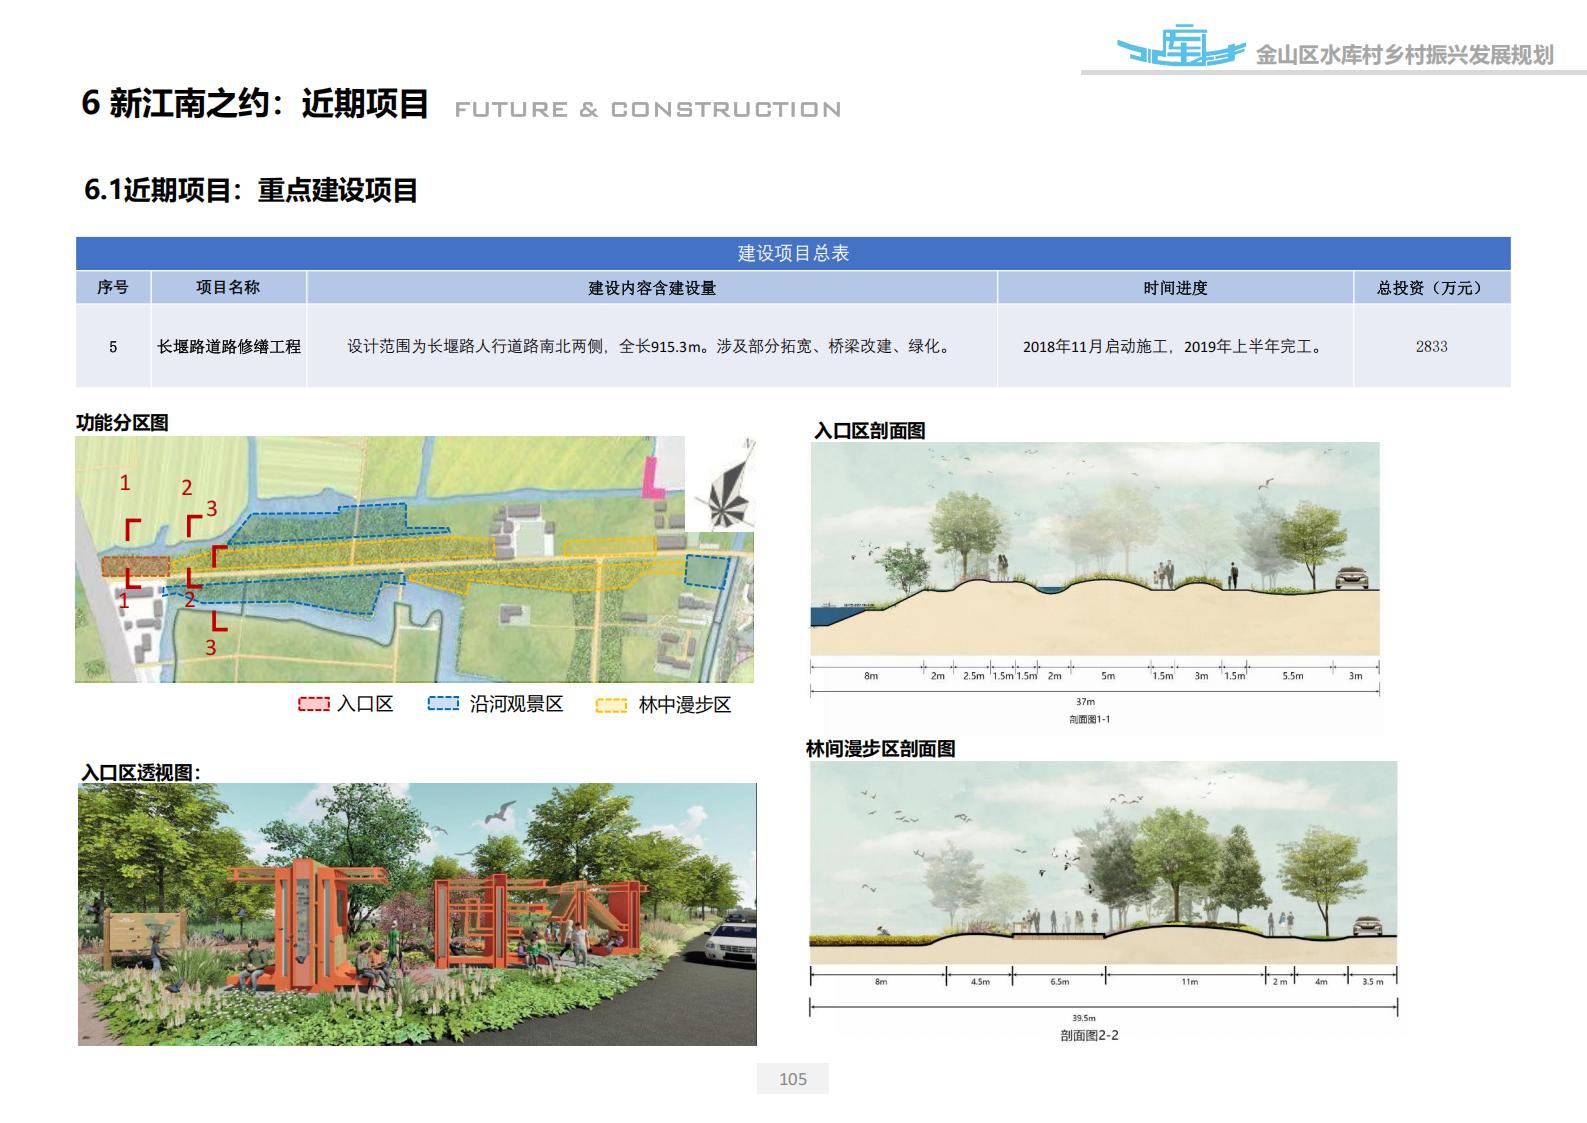This screenshot has width=1587, height=1123.
Task: Click the car in section 1-1 drawing
Action: (x=1351, y=578)
